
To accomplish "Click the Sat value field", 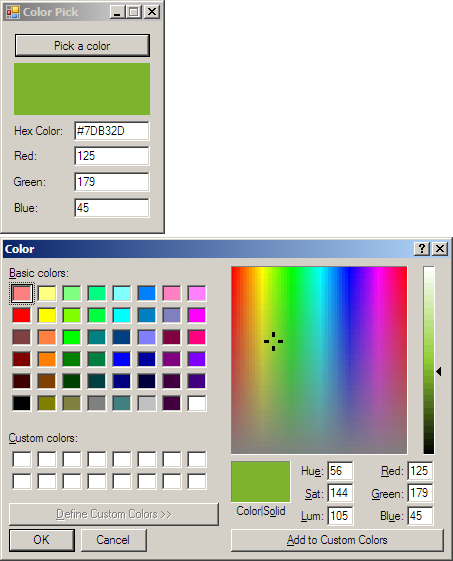I will pos(340,493).
